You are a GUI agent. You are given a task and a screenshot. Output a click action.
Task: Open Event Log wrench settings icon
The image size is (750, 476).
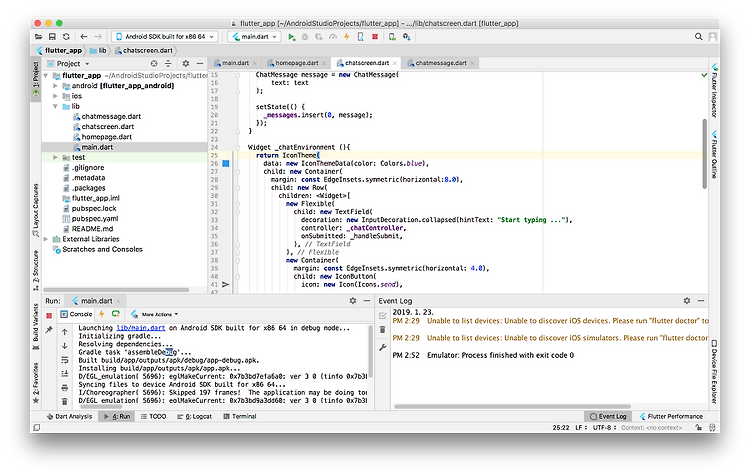pyautogui.click(x=382, y=347)
